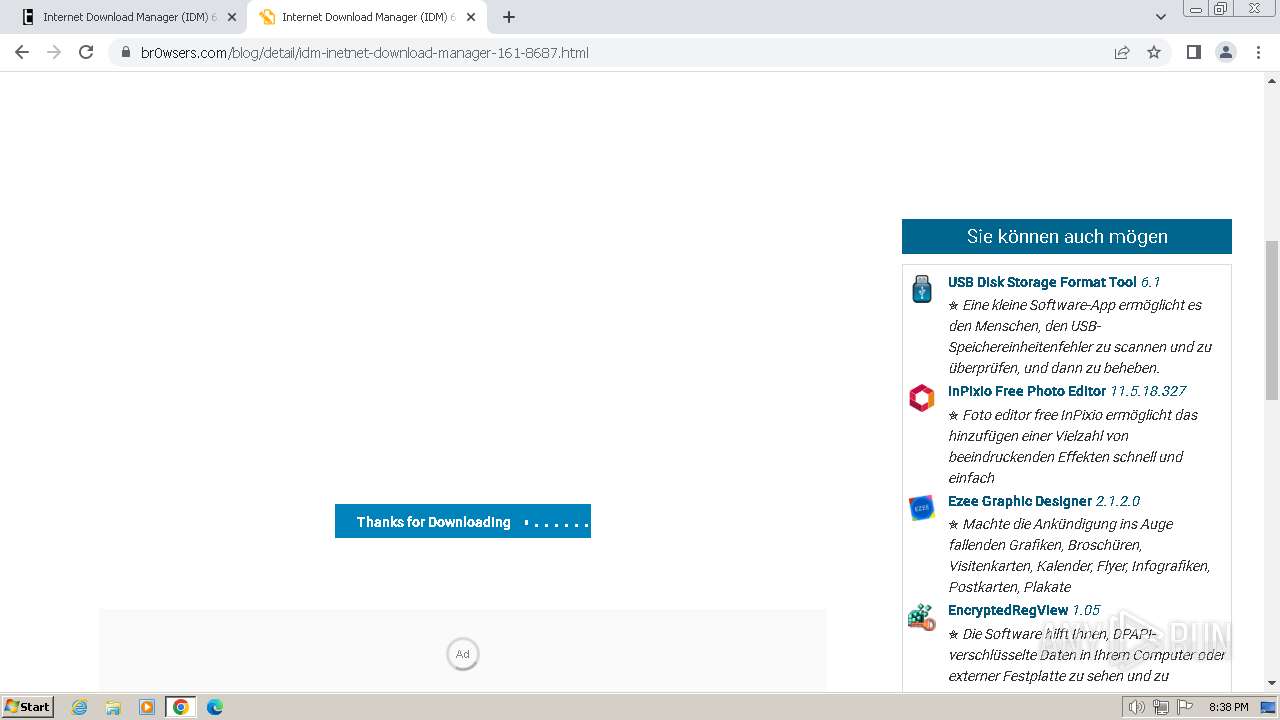
Task: Open EncryptedRegView link
Action: [x=1008, y=610]
